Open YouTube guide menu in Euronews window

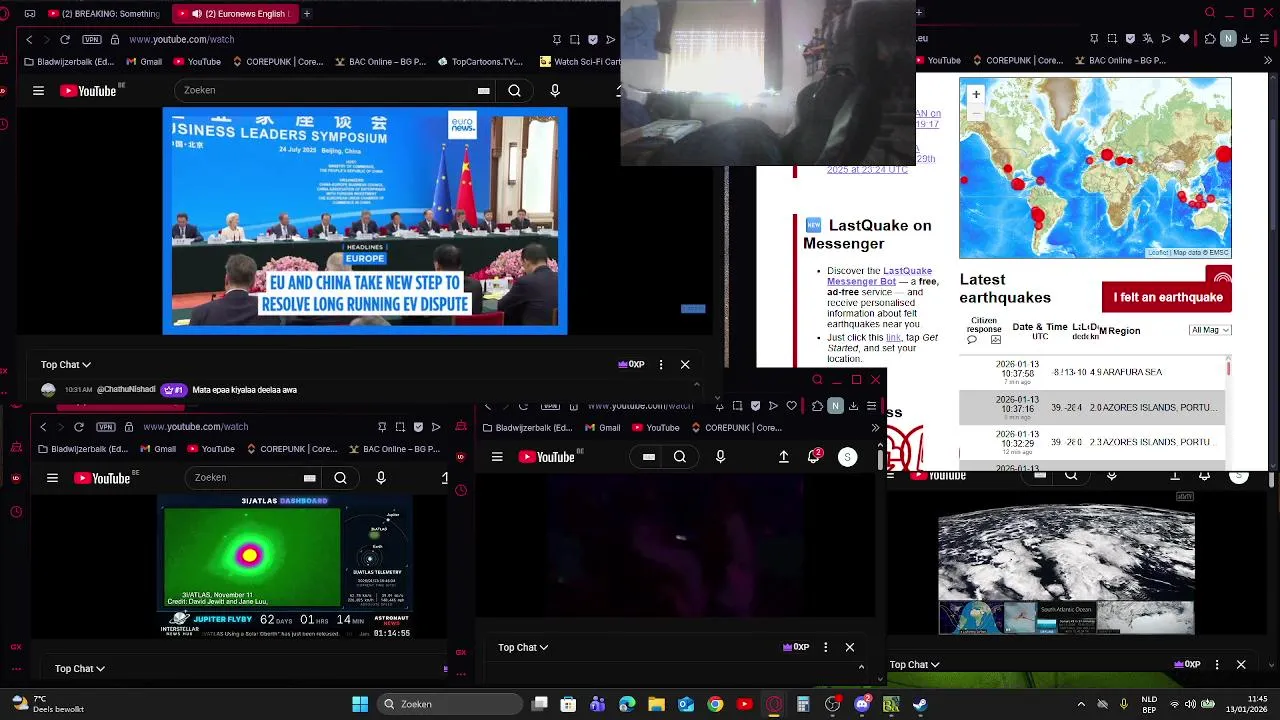click(38, 90)
